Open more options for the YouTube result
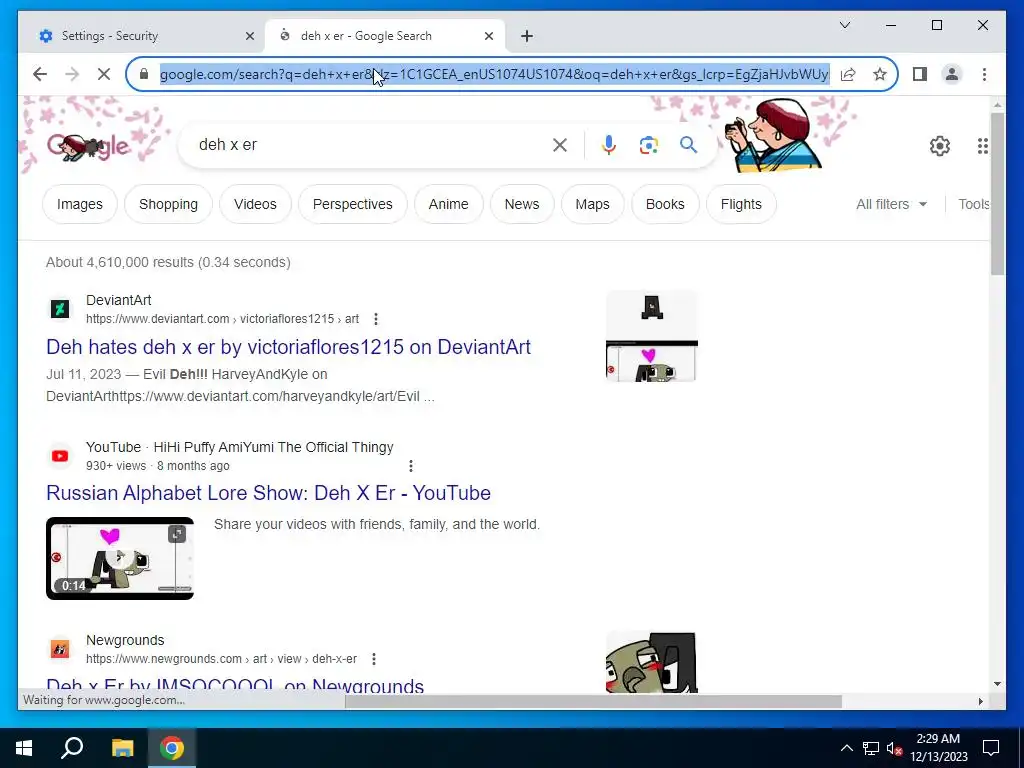The height and width of the screenshot is (768, 1024). [411, 466]
